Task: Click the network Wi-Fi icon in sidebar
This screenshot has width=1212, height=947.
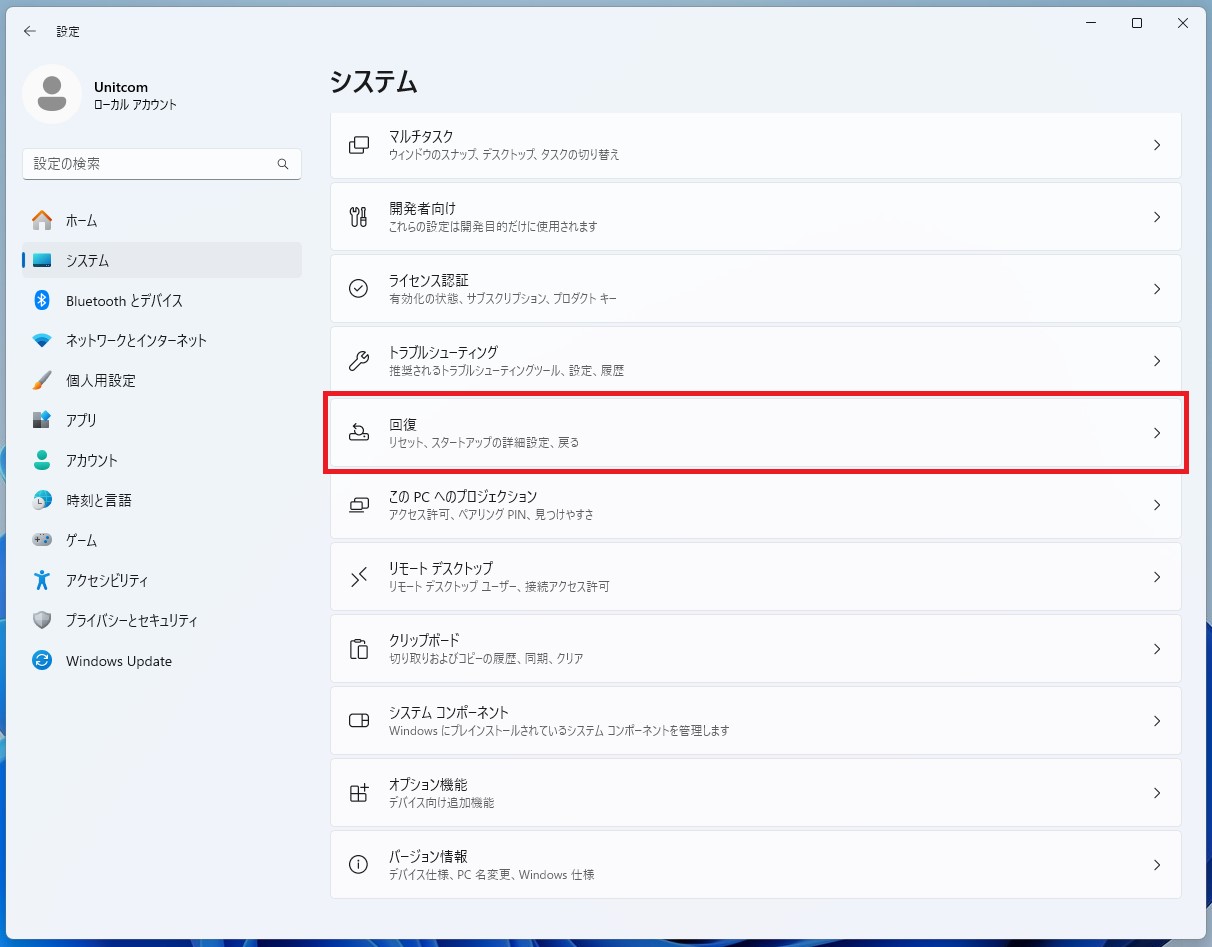Action: [x=42, y=340]
